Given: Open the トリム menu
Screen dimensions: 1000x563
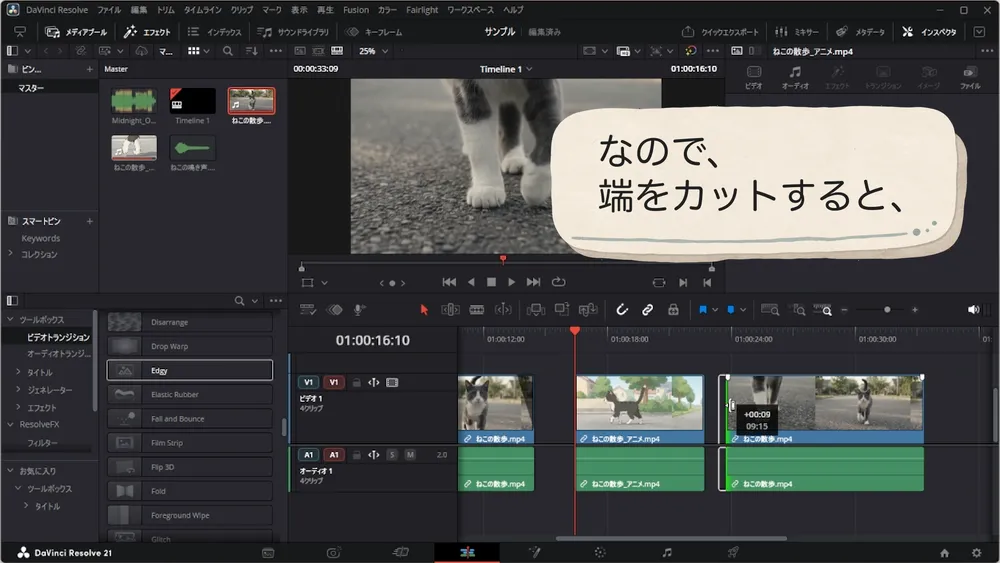Looking at the screenshot, I should (165, 10).
